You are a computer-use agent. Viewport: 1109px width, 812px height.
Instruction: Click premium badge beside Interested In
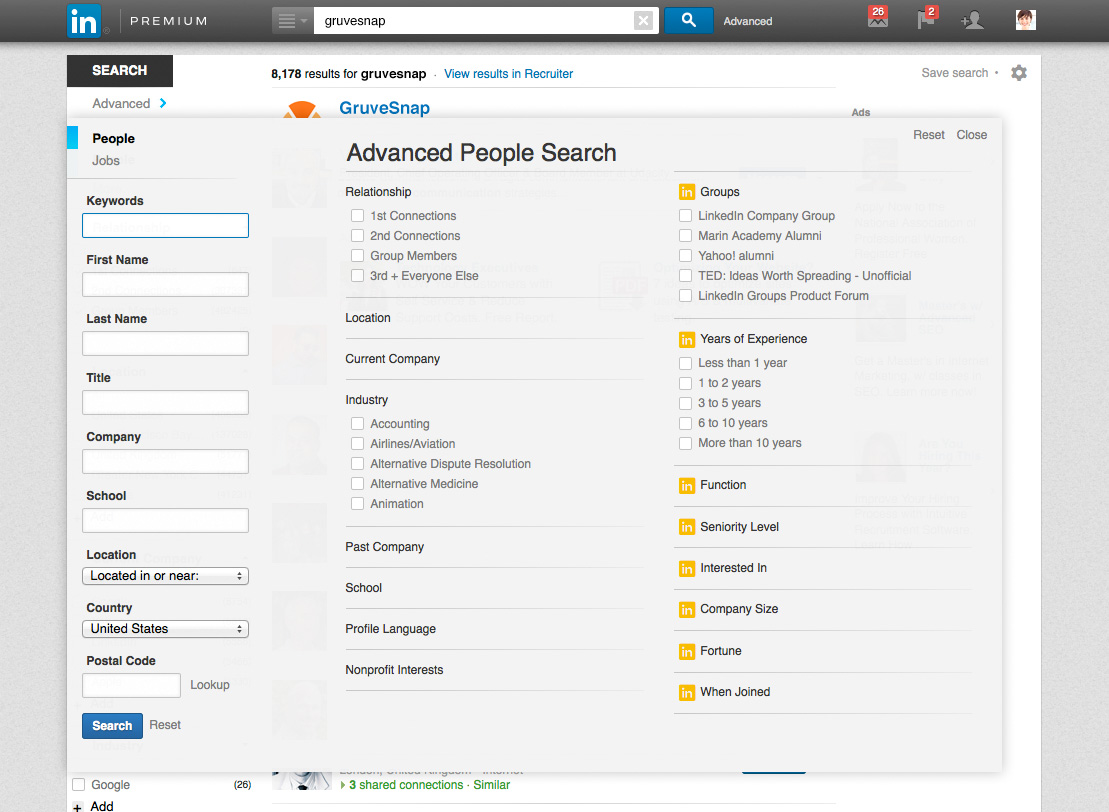pos(687,568)
